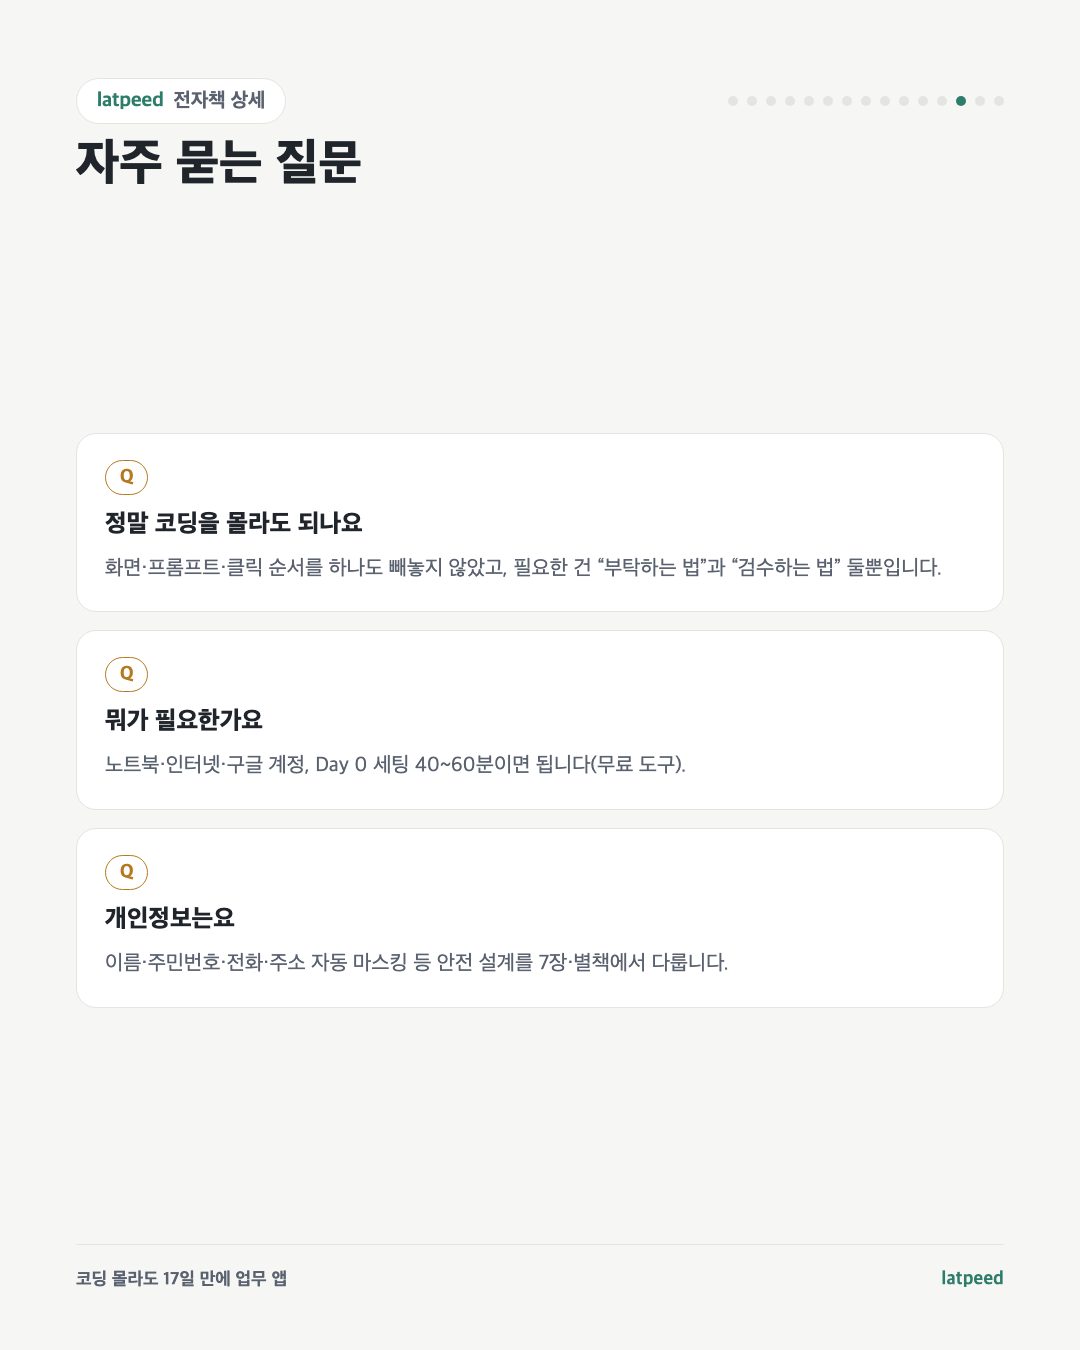Screen dimensions: 1080x1350
Task: Click the Q badge above 뭐가 필요한가요
Action: pyautogui.click(x=126, y=674)
